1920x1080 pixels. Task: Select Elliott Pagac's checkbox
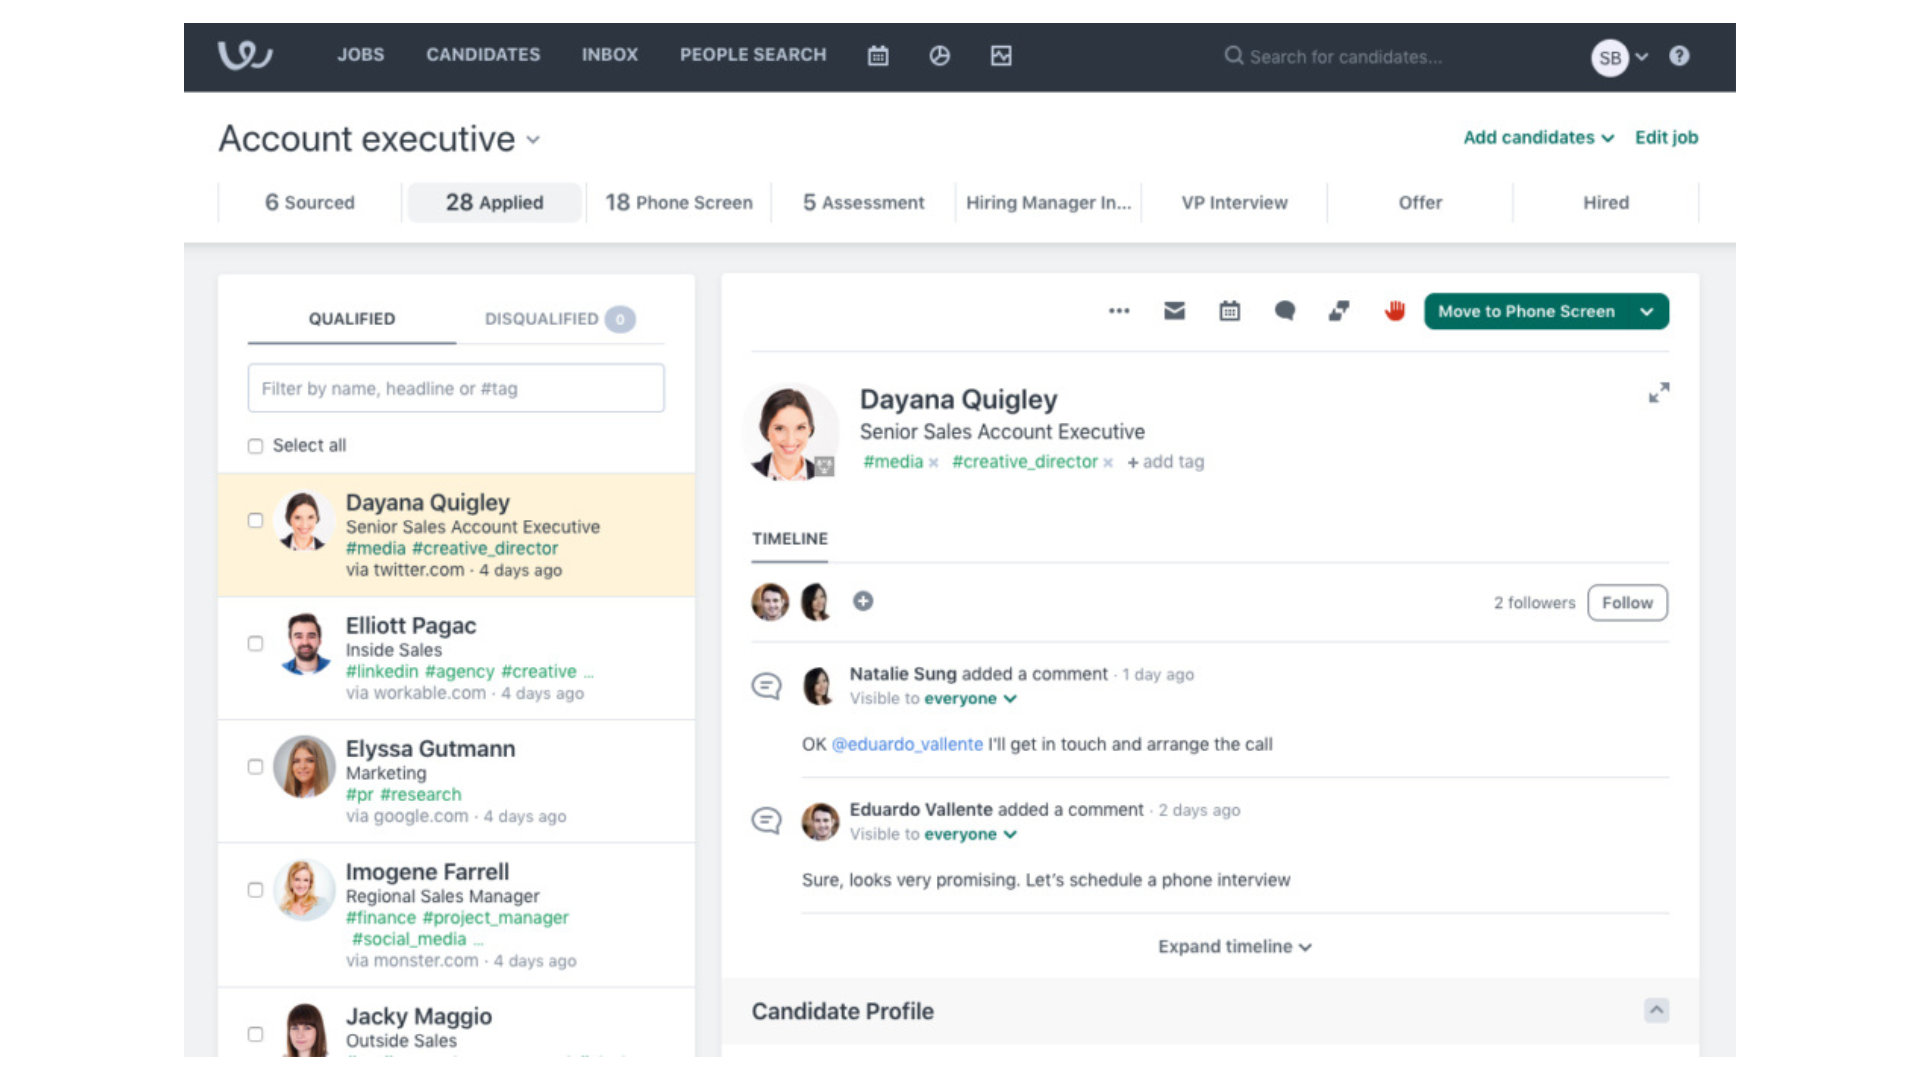coord(255,643)
